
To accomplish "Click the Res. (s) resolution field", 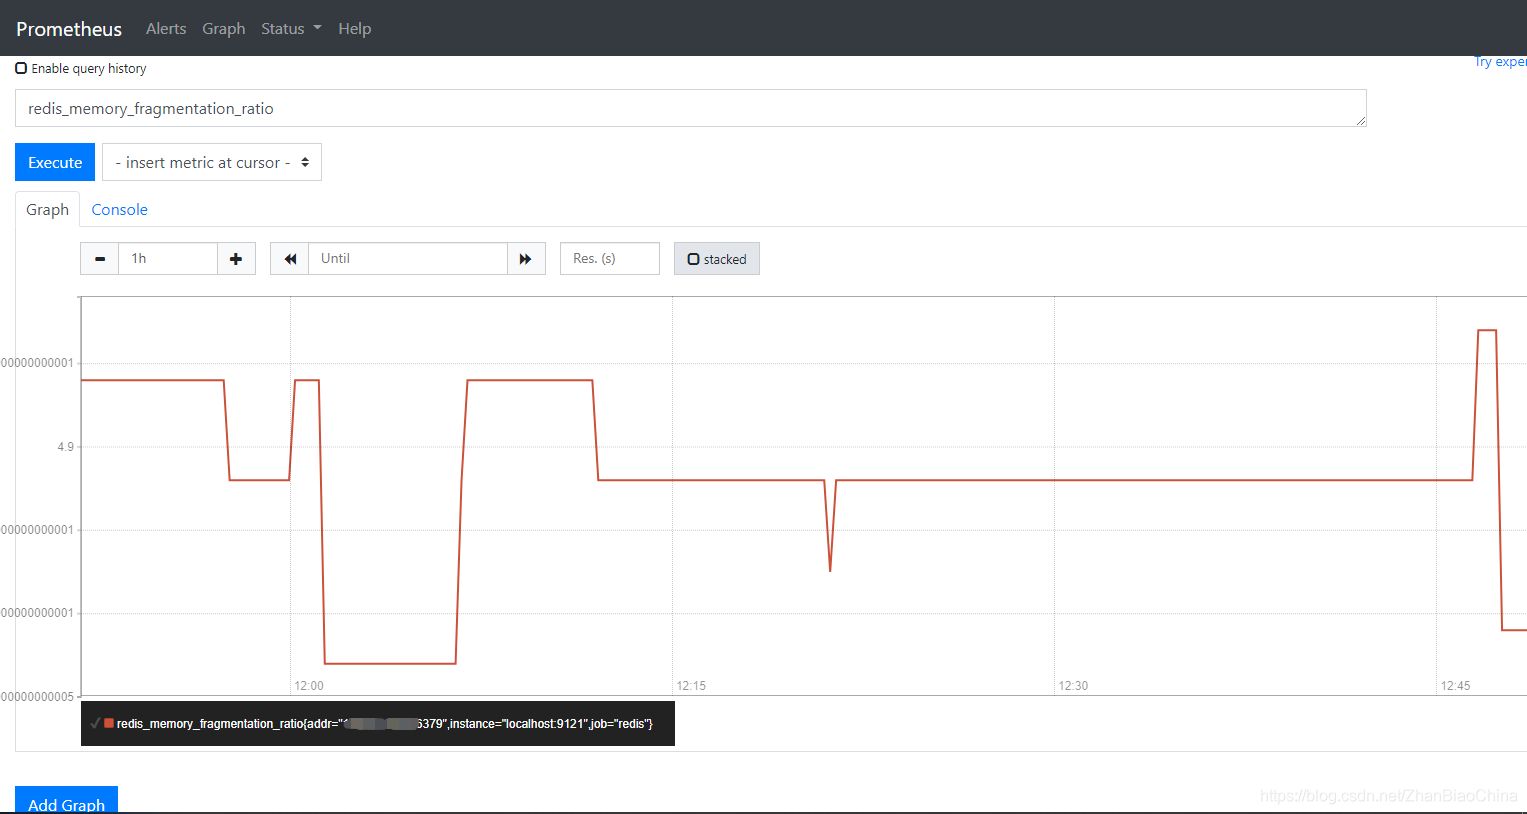I will pyautogui.click(x=610, y=259).
